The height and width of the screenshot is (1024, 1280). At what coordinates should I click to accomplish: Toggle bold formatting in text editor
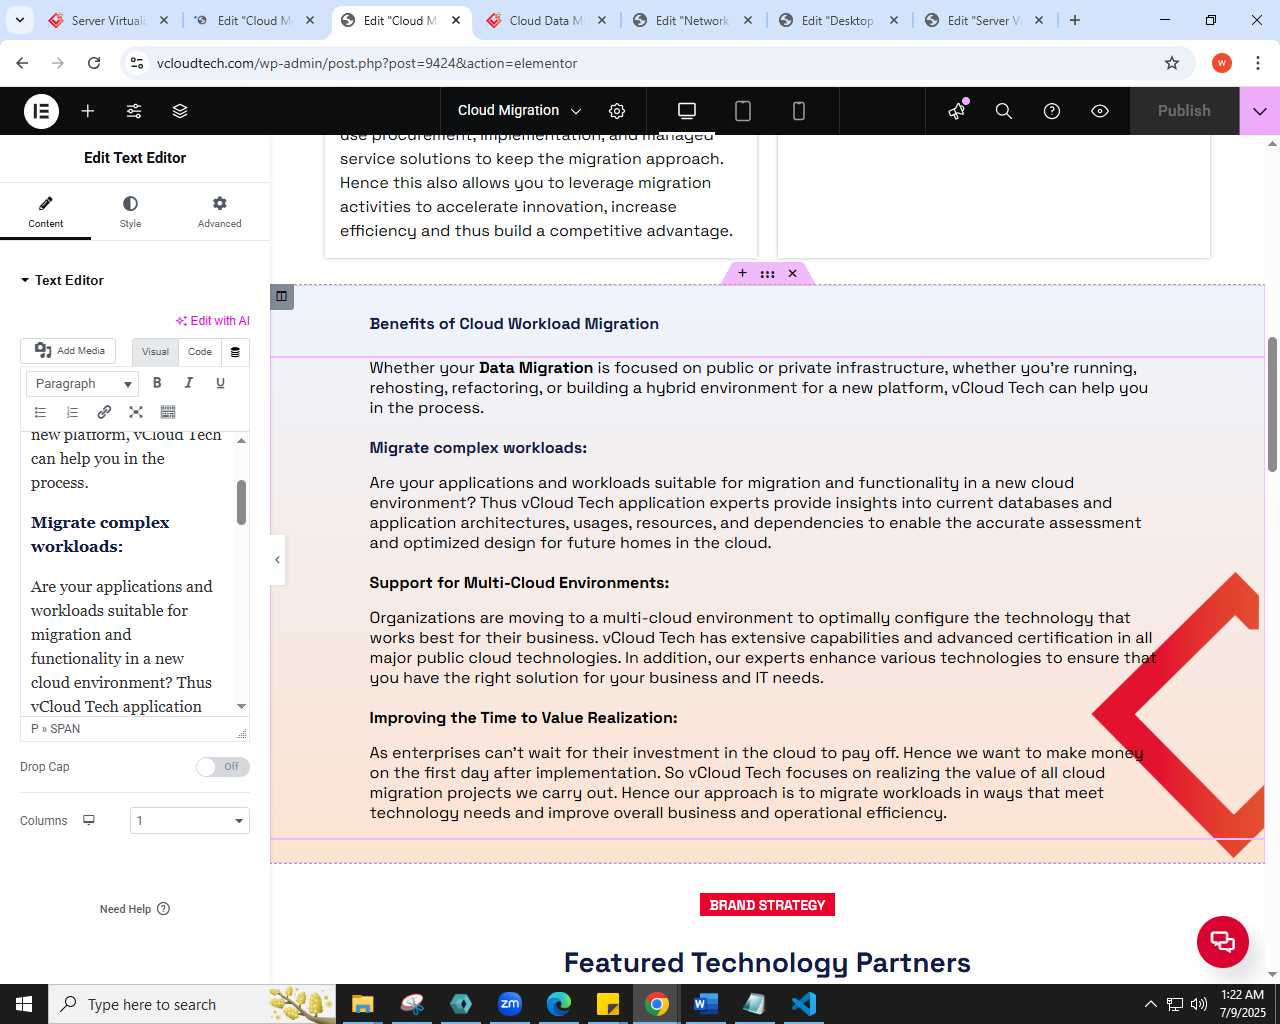157,383
